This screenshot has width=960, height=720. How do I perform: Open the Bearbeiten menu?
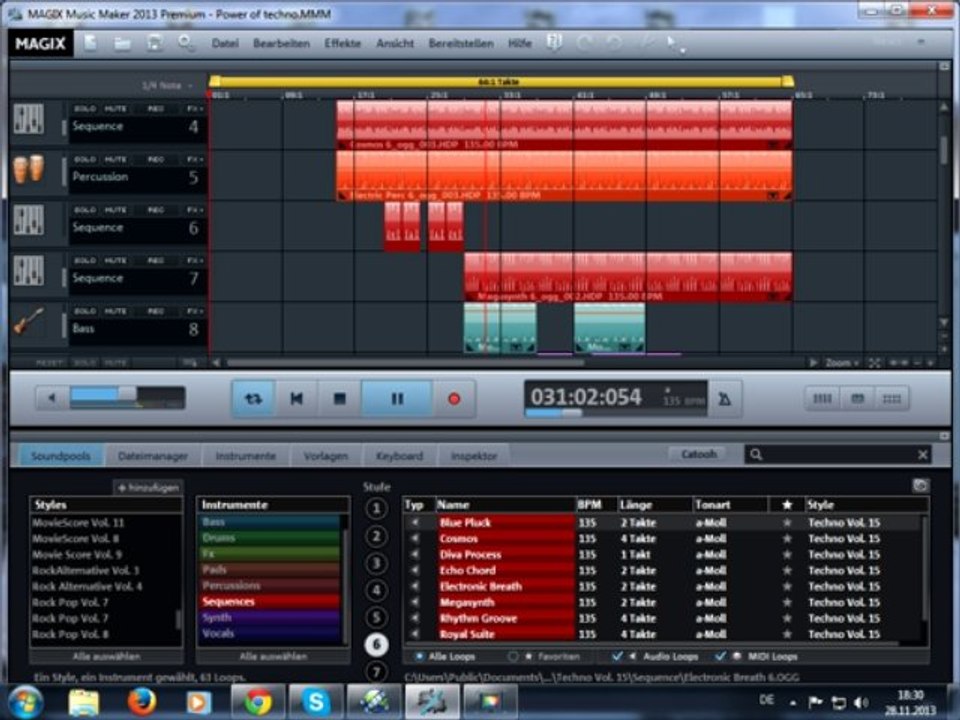tap(281, 43)
